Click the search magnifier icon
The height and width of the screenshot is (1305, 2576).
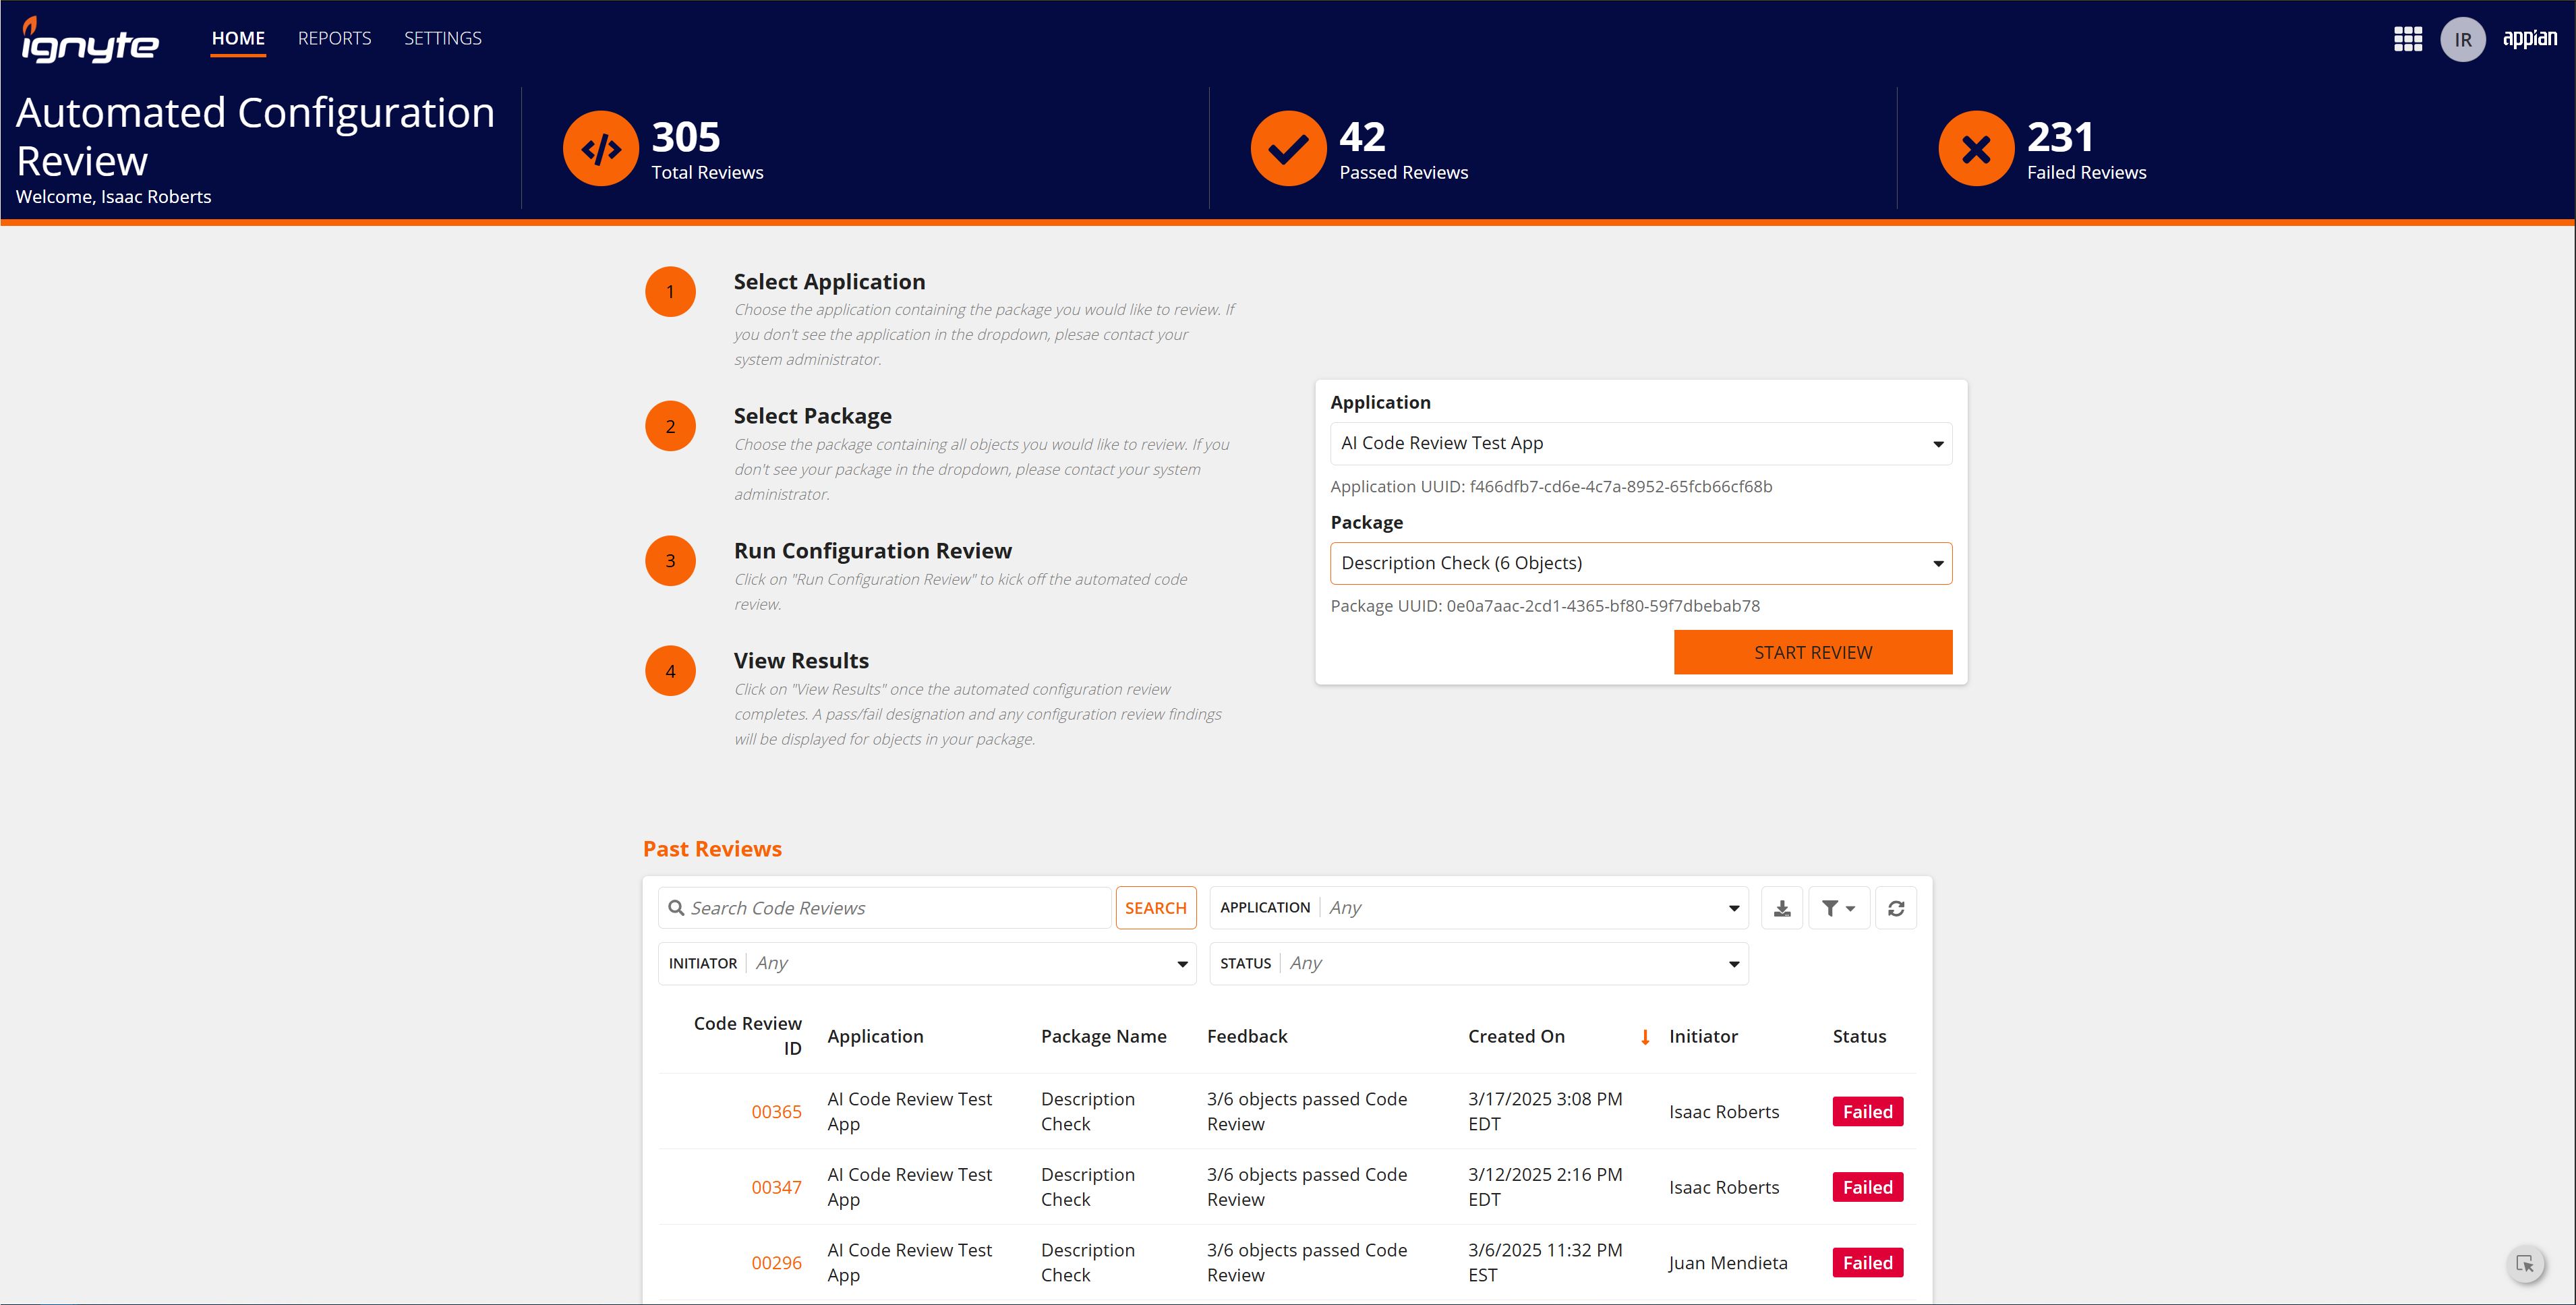tap(677, 908)
